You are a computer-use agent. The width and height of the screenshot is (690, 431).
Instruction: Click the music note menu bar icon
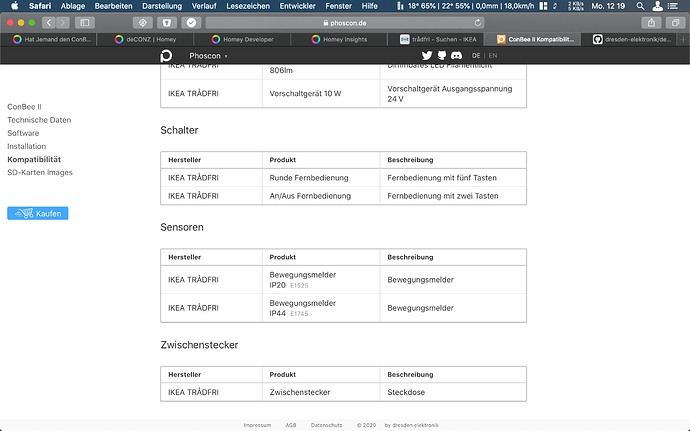(x=555, y=6)
